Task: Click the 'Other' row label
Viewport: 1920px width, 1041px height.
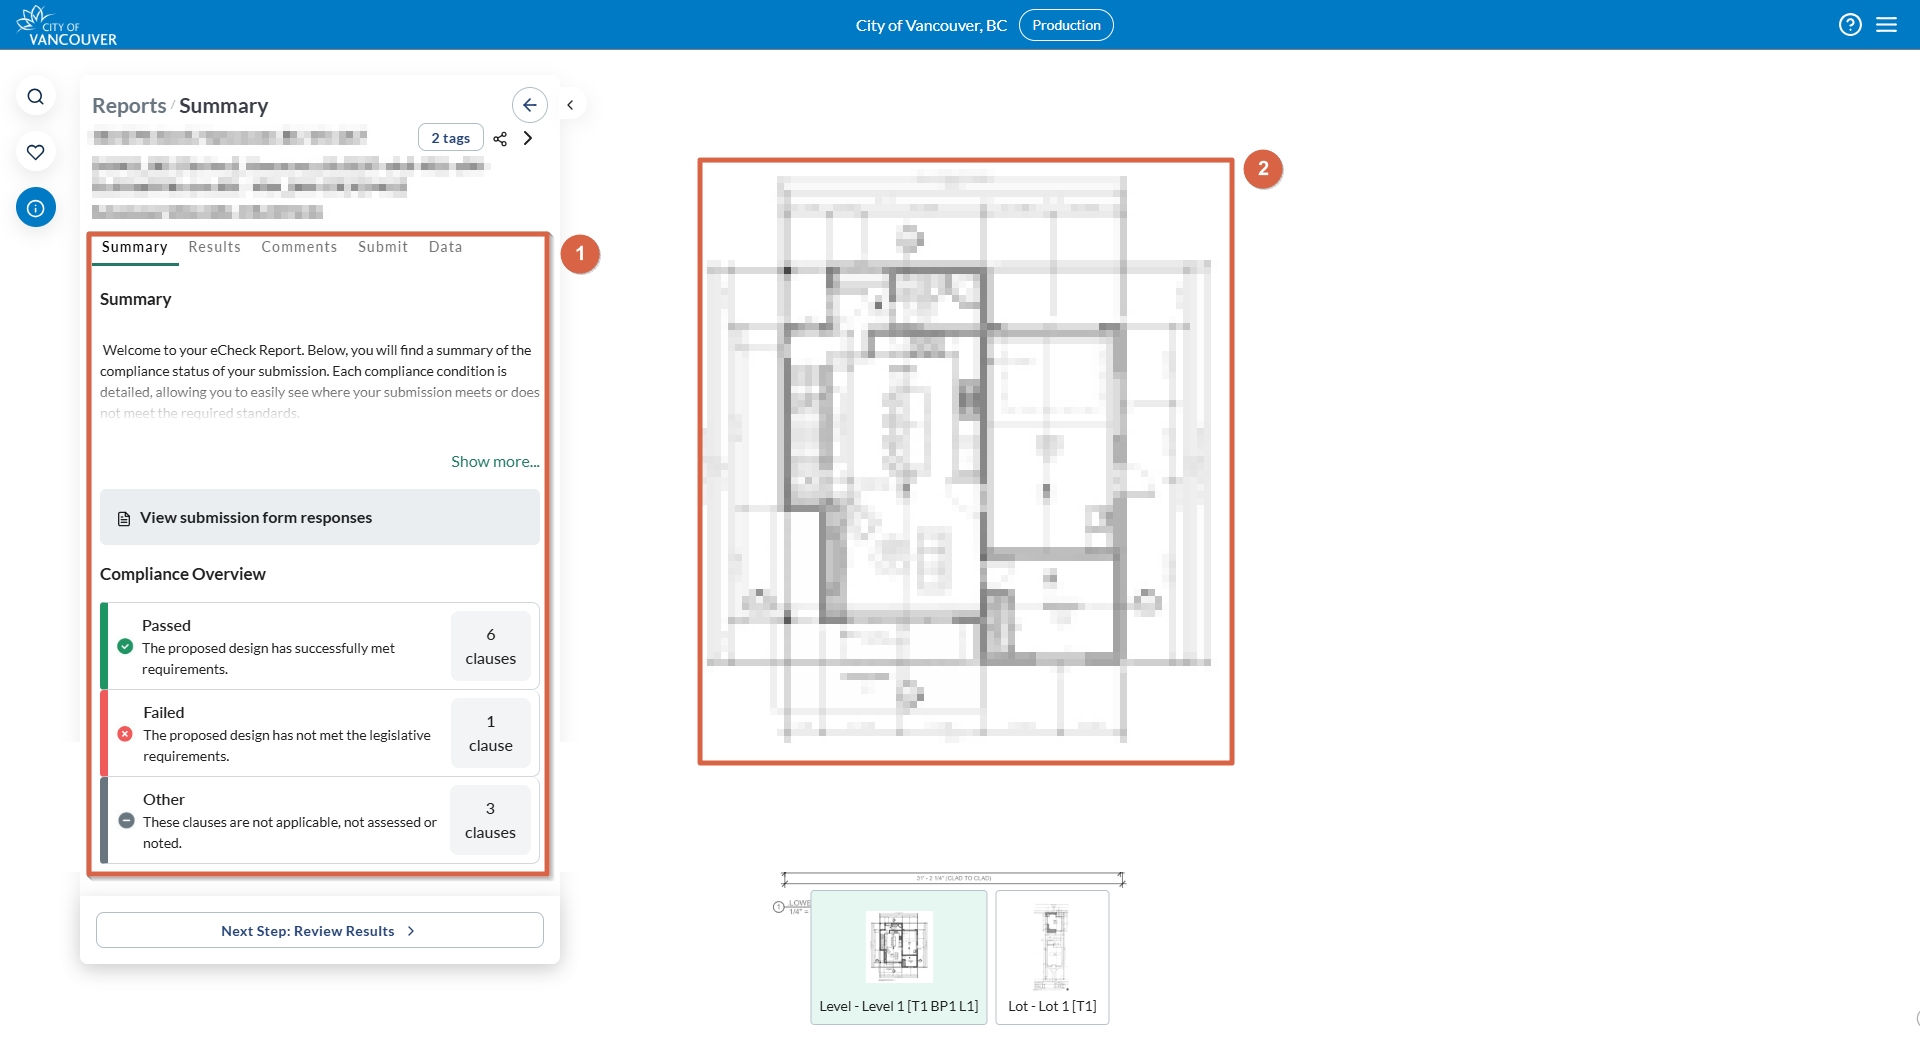Action: (x=164, y=799)
